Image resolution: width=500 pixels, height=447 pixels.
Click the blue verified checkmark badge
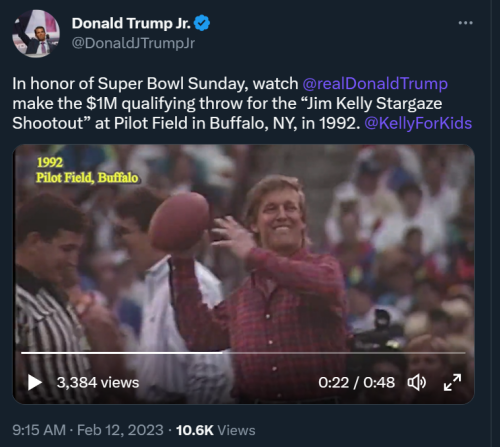point(202,23)
